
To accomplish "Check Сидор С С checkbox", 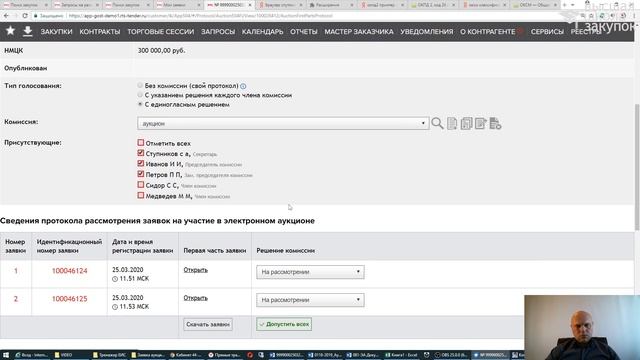I will pos(141,185).
